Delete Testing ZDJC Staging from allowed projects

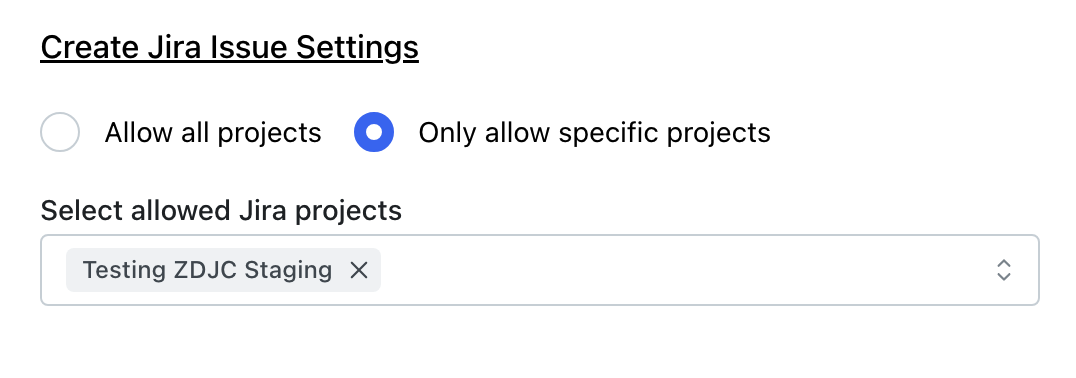[359, 270]
